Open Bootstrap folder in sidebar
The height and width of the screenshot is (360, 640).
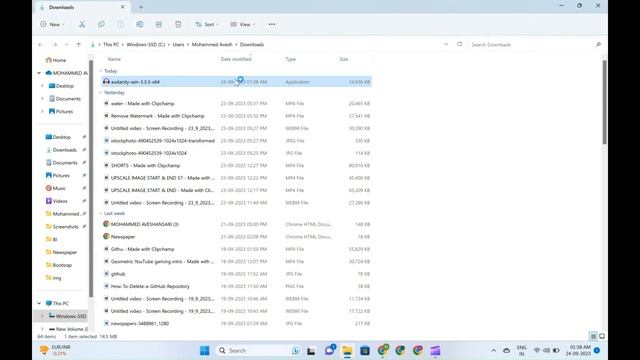tap(58, 265)
